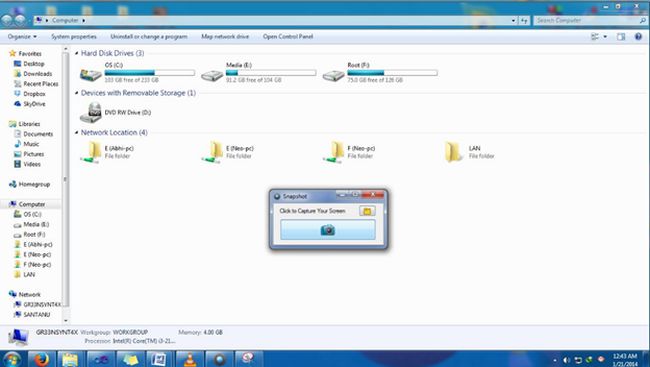650x367 pixels.
Task: Select the DVD RW Drive (D:) icon
Action: 90,112
